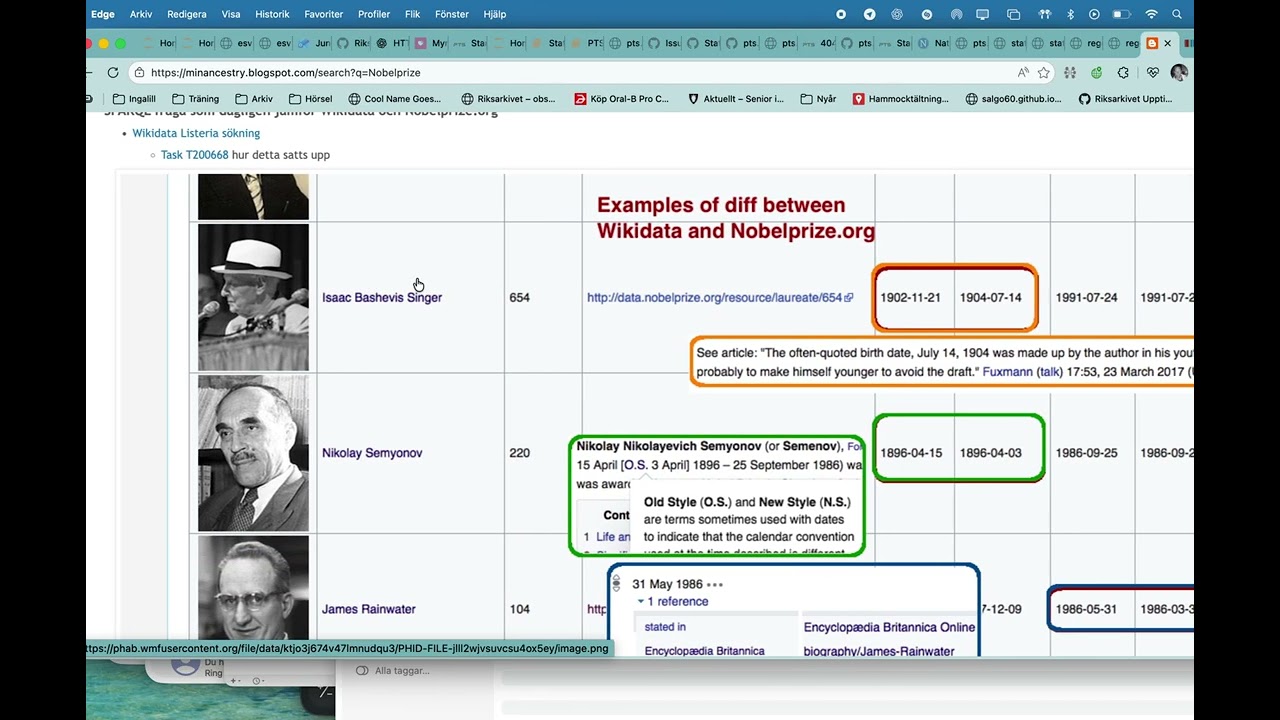
Task: Click Isaac Bashevis Singer photo
Action: click(253, 297)
